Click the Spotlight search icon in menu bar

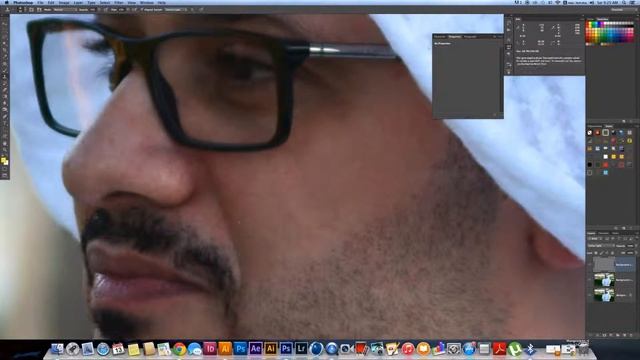click(624, 2)
